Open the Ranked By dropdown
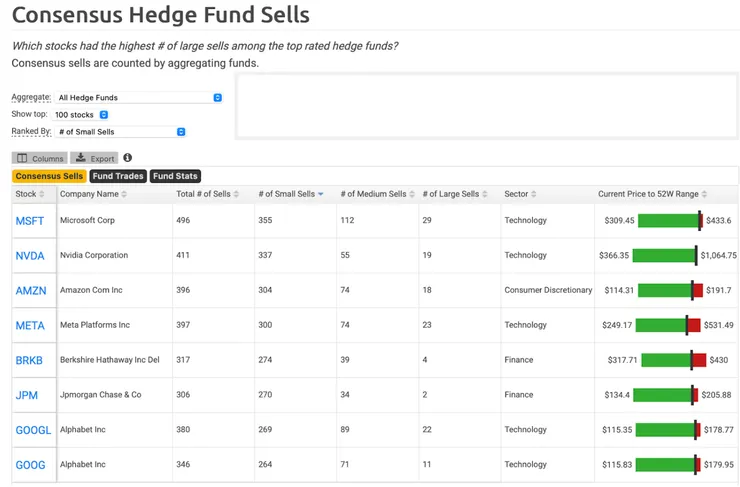740x487 pixels. tap(121, 132)
